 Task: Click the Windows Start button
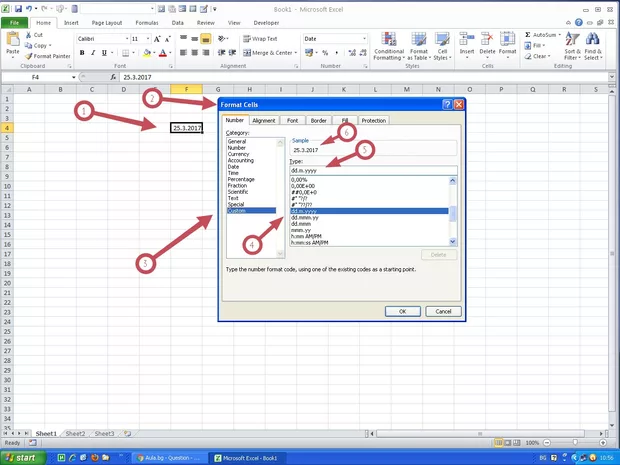26,457
